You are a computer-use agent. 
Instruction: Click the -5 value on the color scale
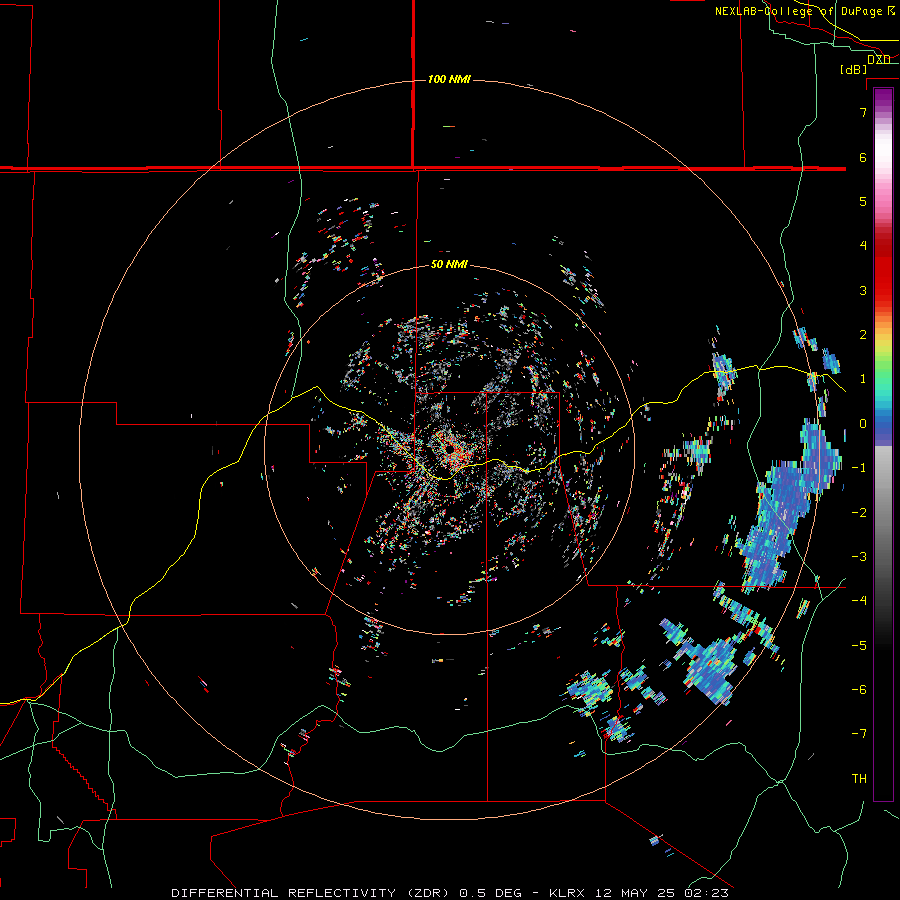pyautogui.click(x=859, y=646)
